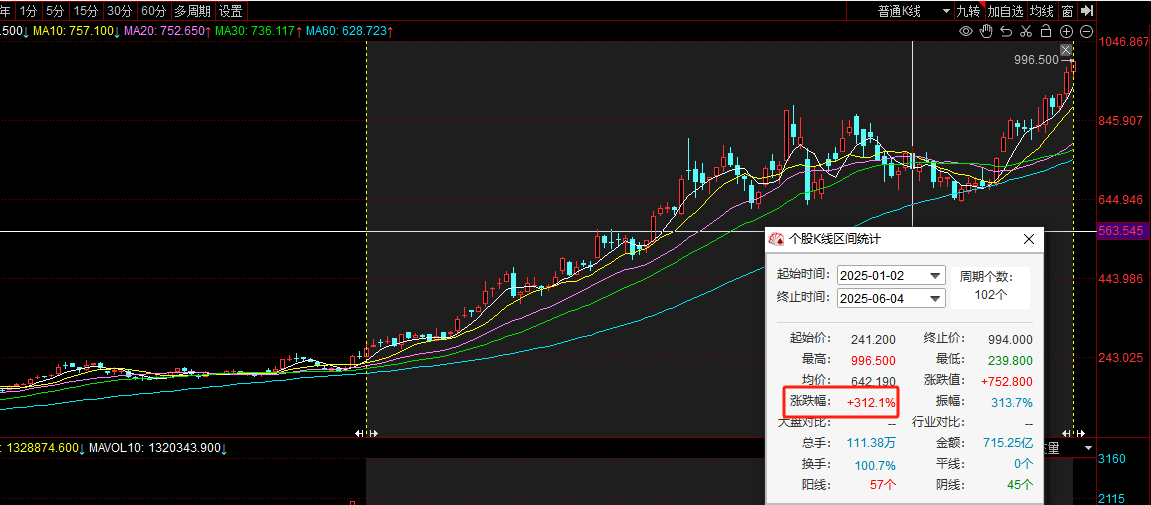Viewport: 1151px width, 505px height.
Task: Toggle the chart lock icon
Action: click(x=1046, y=32)
